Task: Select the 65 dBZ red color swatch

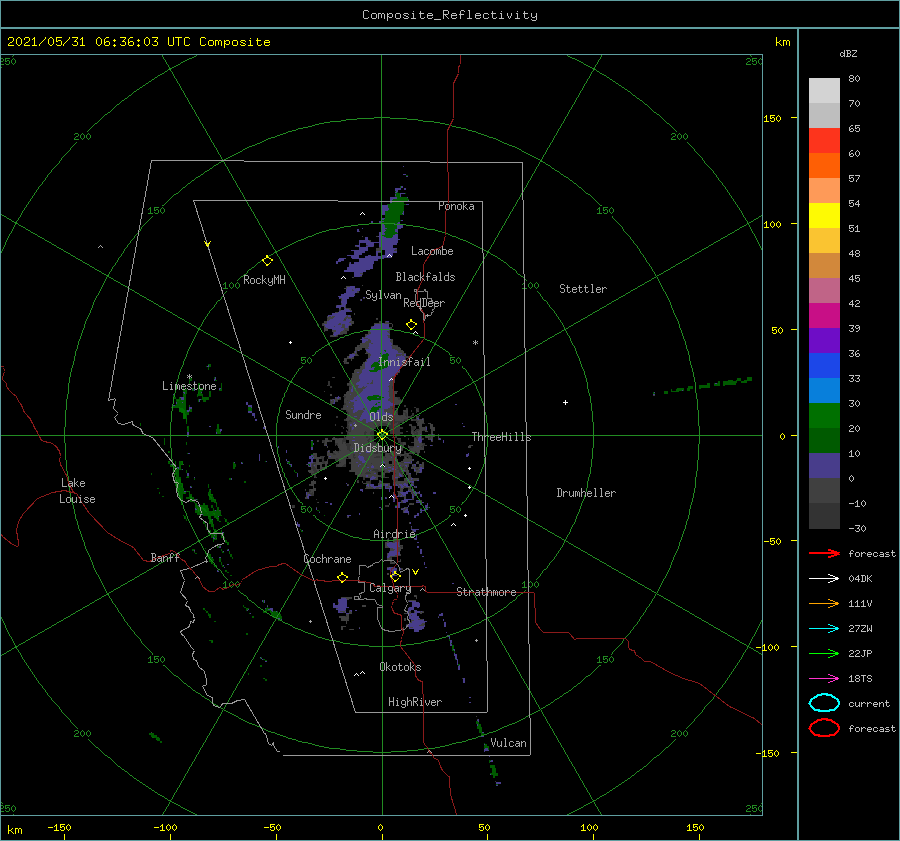Action: pos(824,141)
